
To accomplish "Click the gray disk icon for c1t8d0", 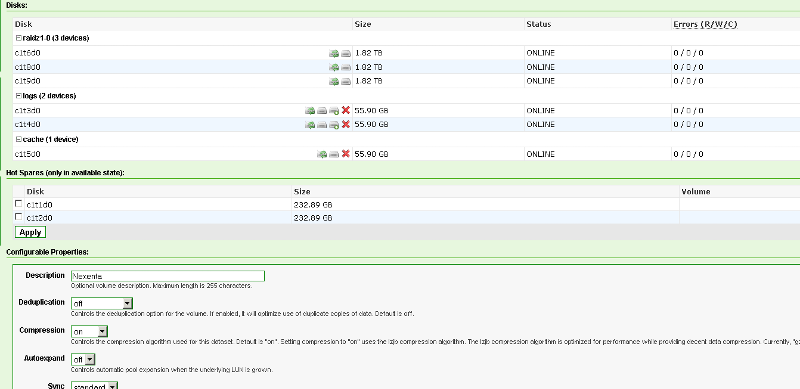I will click(346, 67).
